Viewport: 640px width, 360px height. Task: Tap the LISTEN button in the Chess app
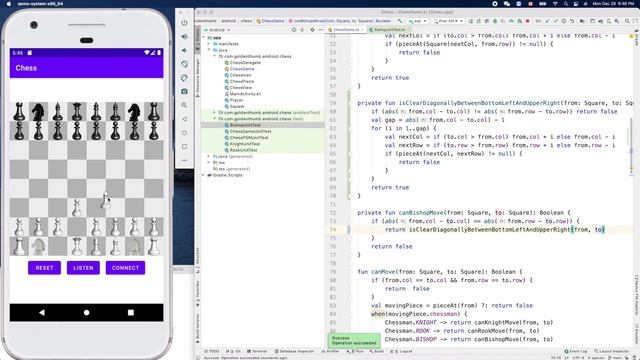tap(83, 268)
